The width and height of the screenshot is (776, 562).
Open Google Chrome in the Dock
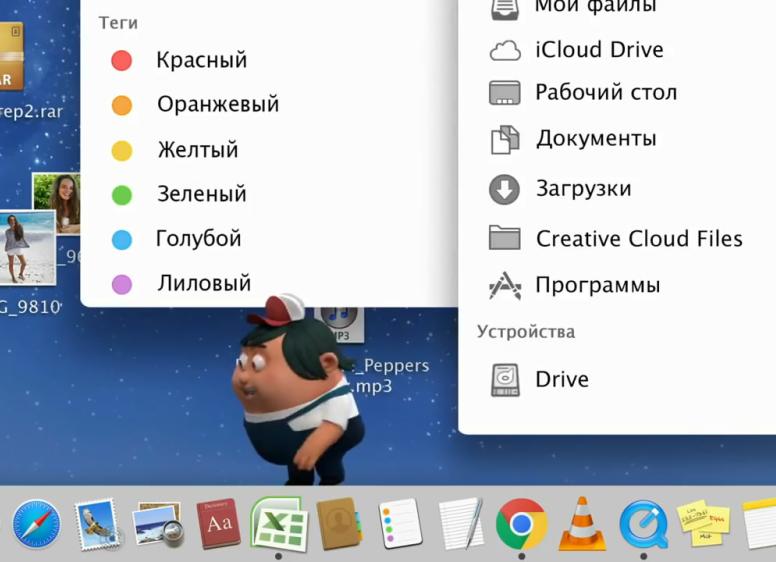521,524
